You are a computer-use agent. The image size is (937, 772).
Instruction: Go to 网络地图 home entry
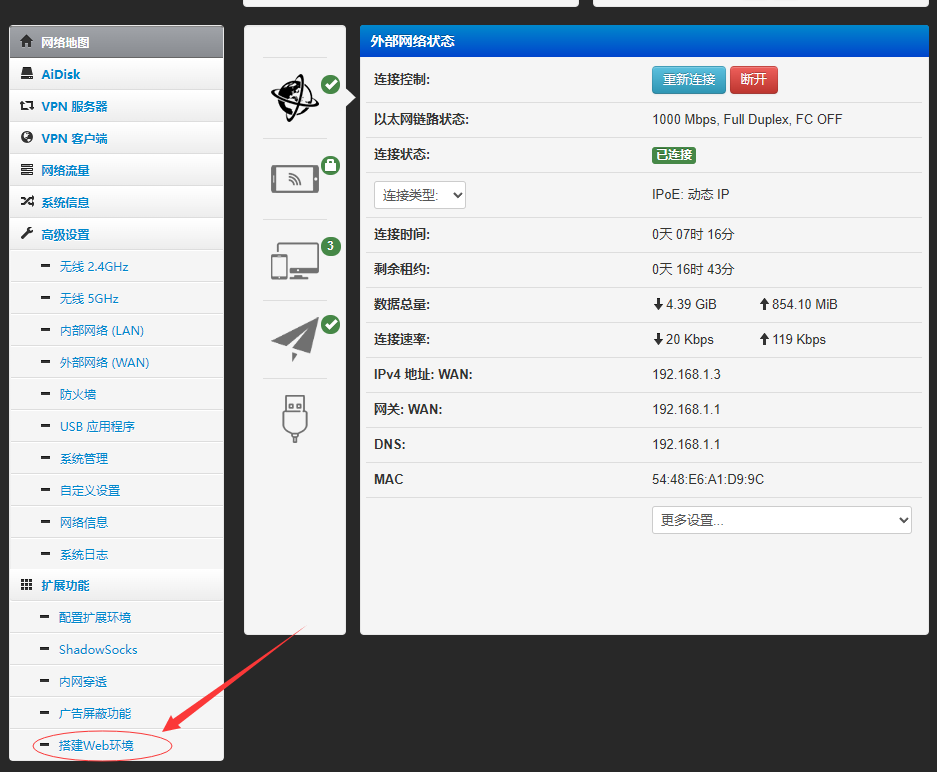coord(65,42)
